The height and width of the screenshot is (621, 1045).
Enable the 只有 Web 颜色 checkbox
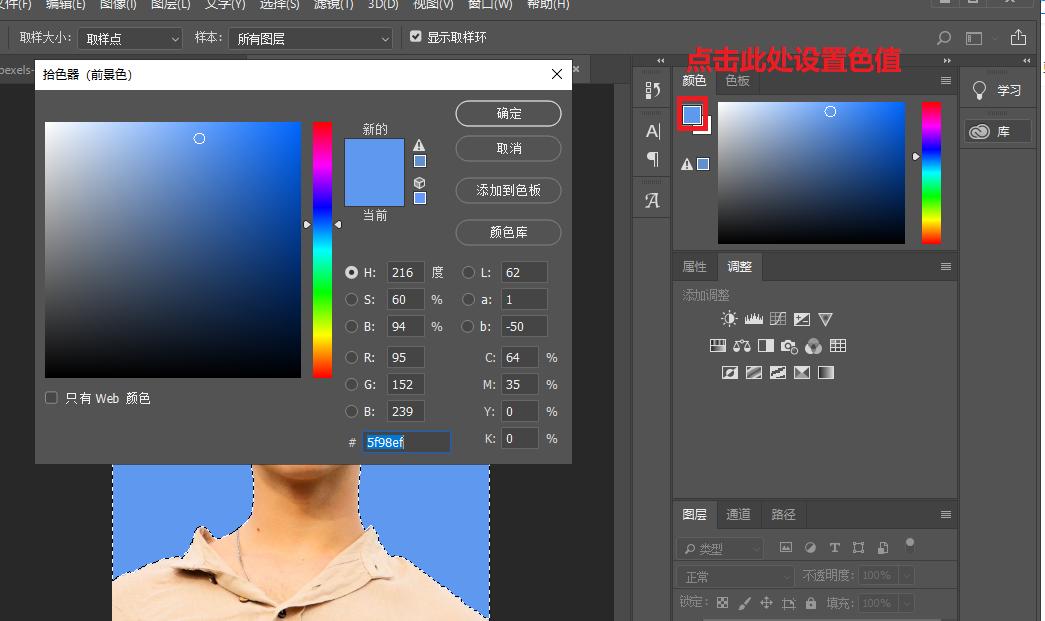(x=51, y=397)
